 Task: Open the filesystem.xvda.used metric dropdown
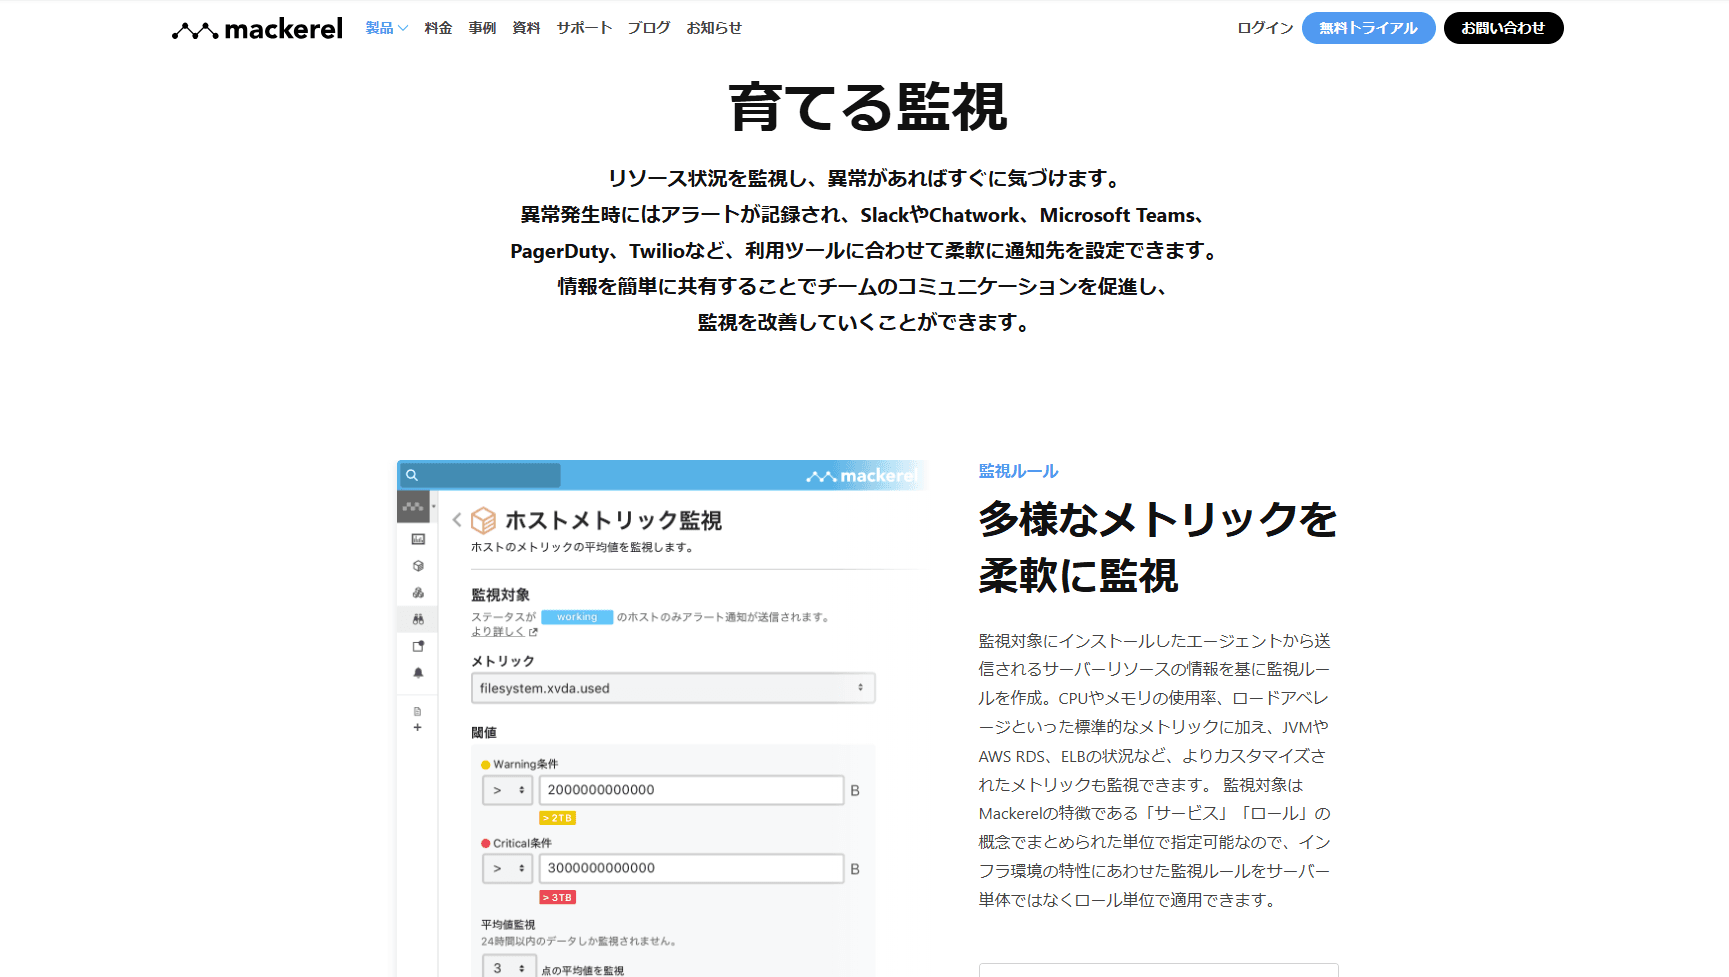coord(673,688)
